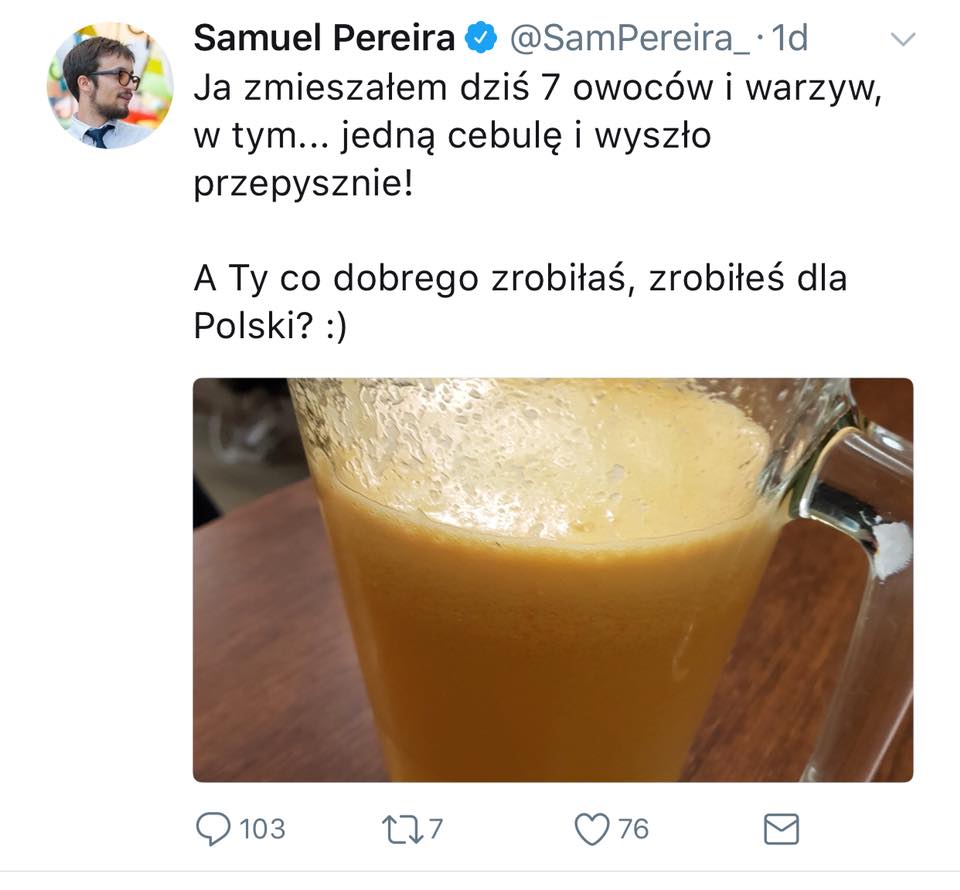Image resolution: width=960 pixels, height=890 pixels.
Task: Open the Samuel Pereira display name link
Action: click(x=324, y=38)
